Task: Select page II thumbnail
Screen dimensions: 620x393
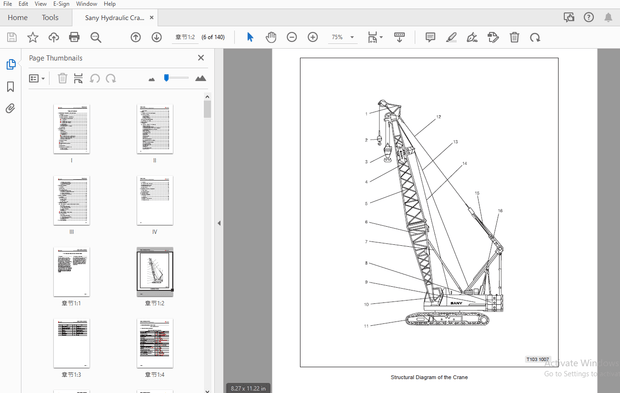Action: tap(155, 129)
